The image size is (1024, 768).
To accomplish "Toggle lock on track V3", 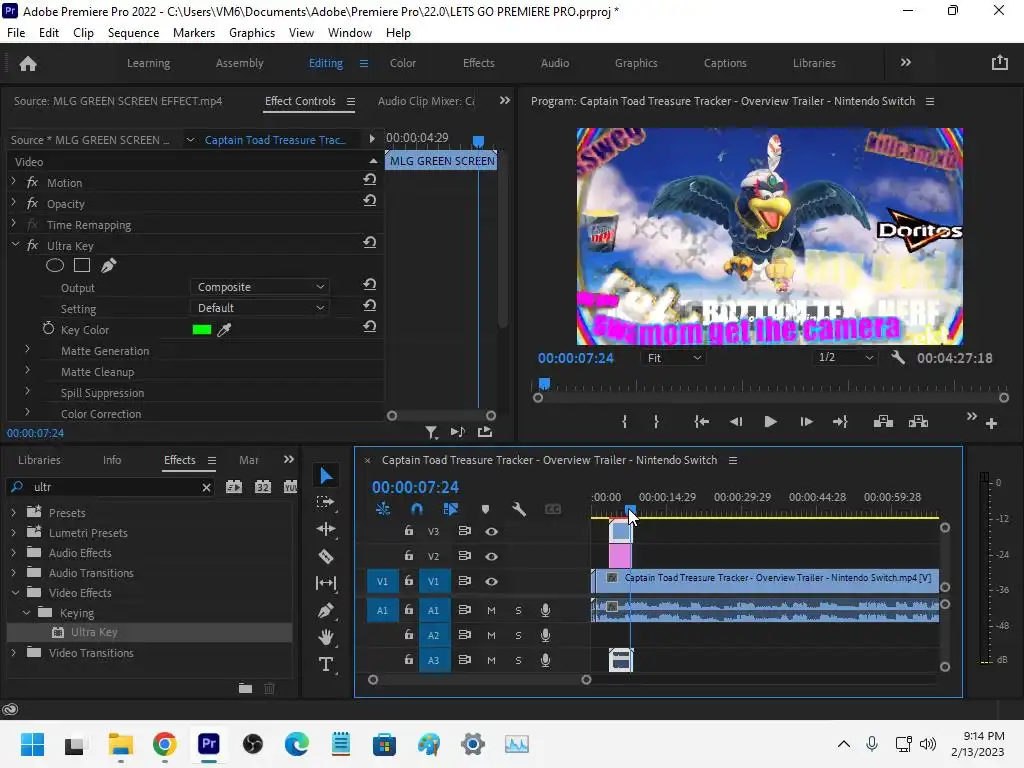I will point(409,531).
